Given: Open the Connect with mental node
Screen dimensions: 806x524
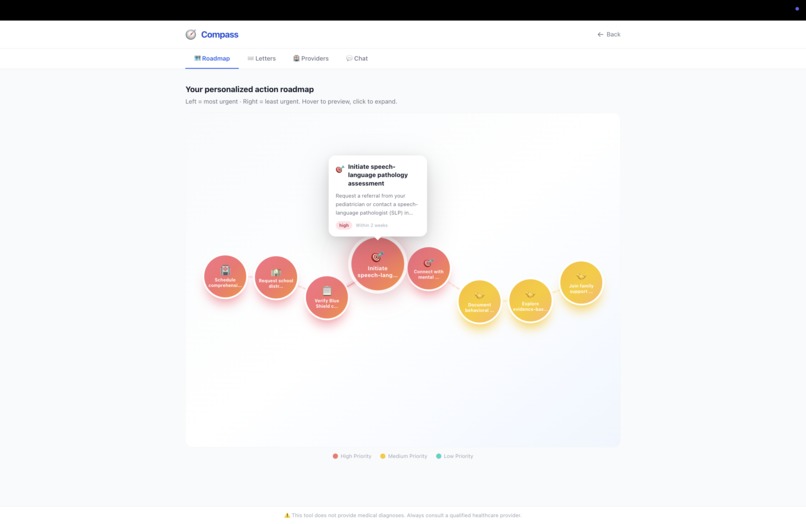Looking at the screenshot, I should [429, 268].
